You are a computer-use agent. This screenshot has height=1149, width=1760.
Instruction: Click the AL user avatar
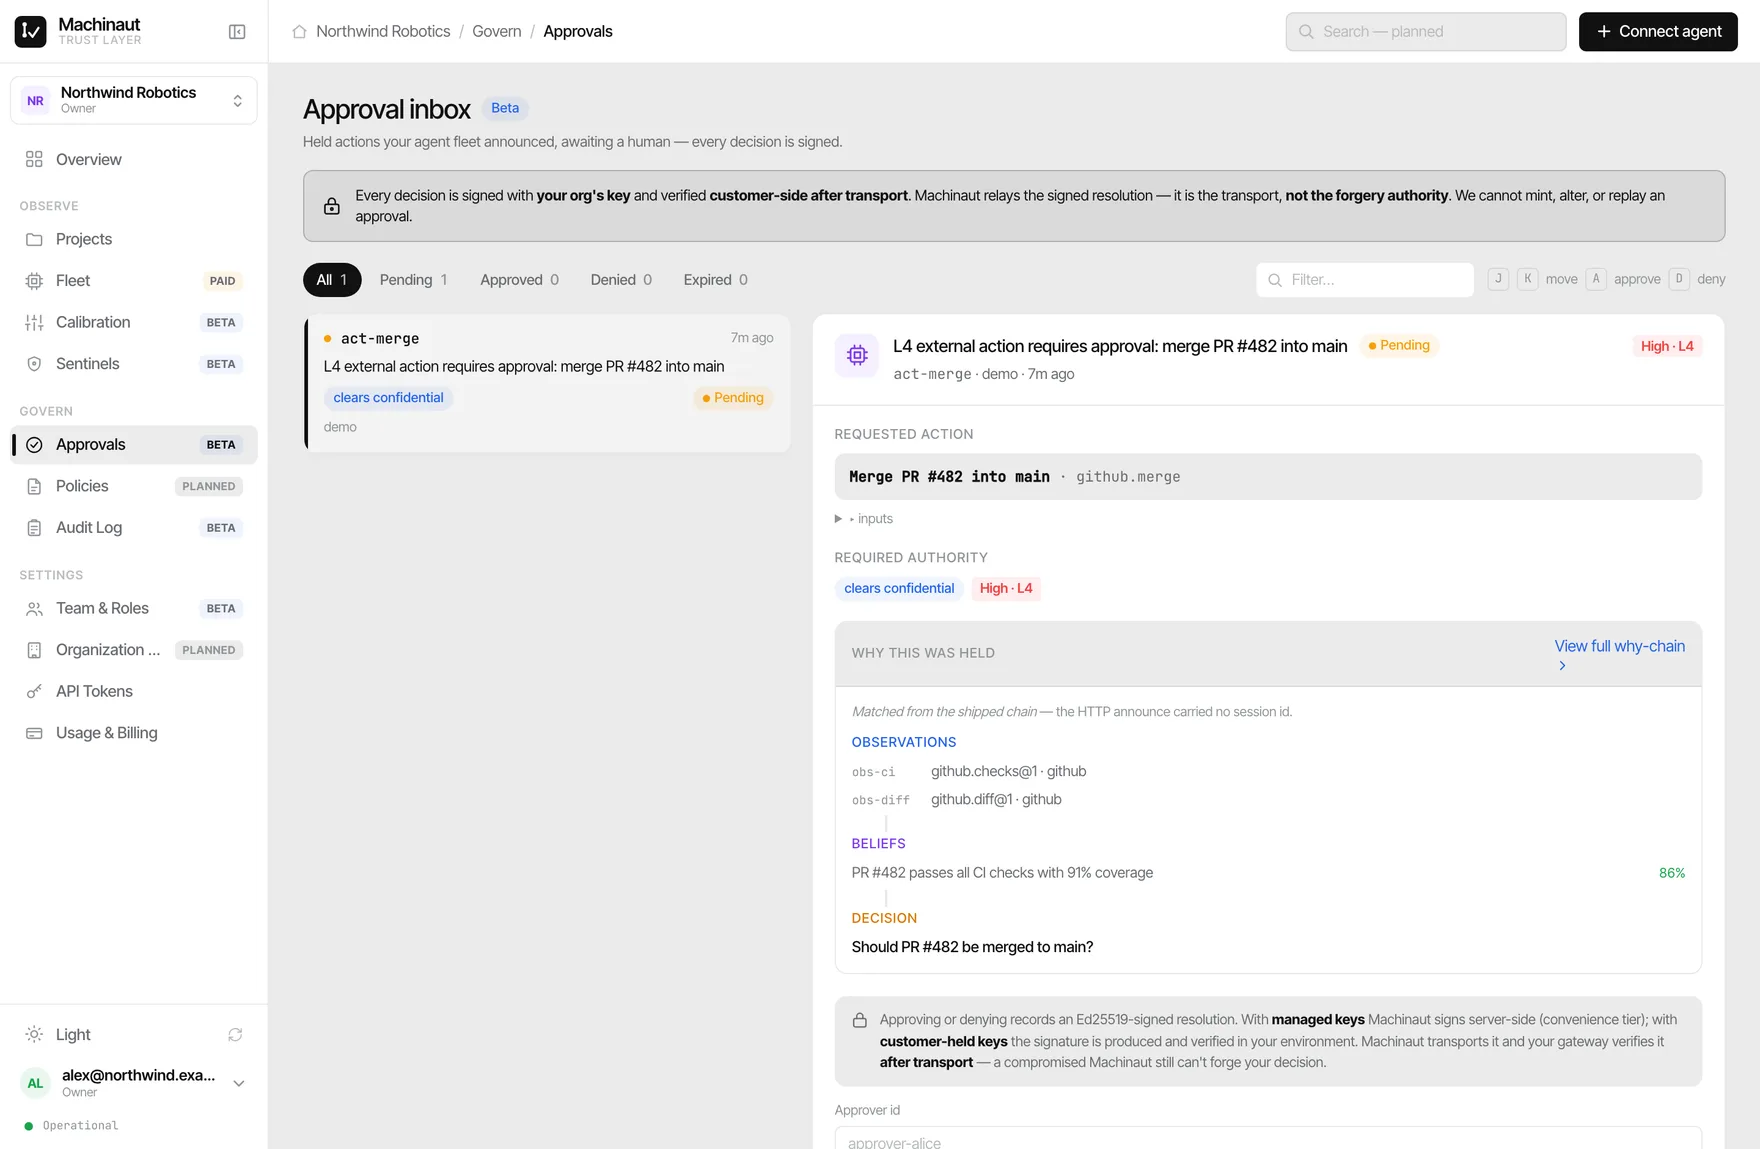point(36,1083)
